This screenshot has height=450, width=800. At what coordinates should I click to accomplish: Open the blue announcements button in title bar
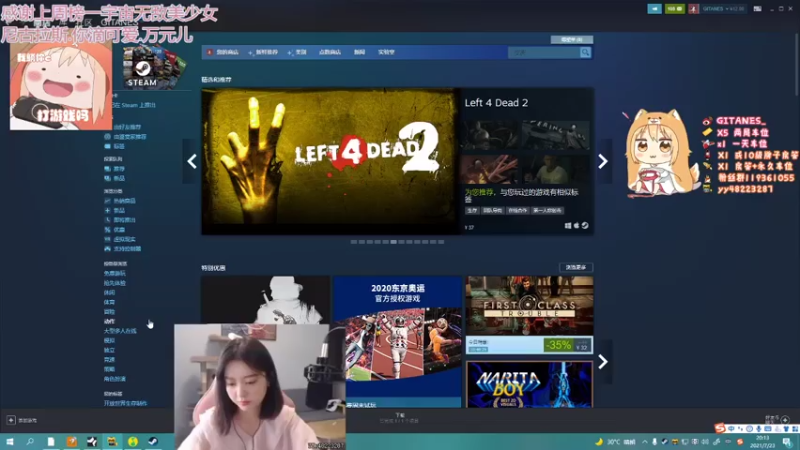(655, 9)
